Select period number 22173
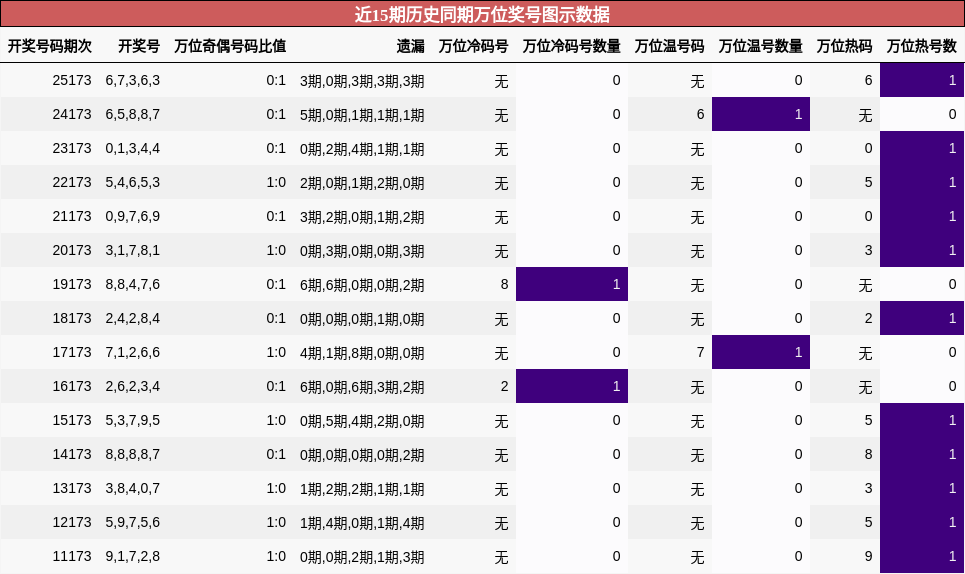 pos(72,183)
